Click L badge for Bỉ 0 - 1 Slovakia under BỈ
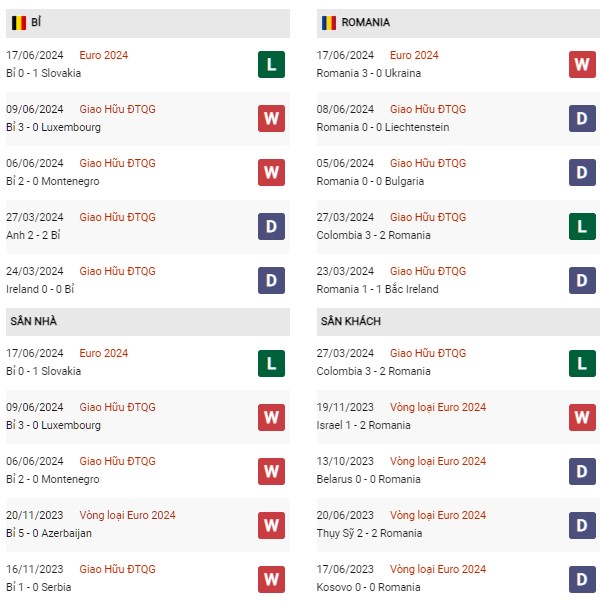The height and width of the screenshot is (601, 601). (x=271, y=64)
